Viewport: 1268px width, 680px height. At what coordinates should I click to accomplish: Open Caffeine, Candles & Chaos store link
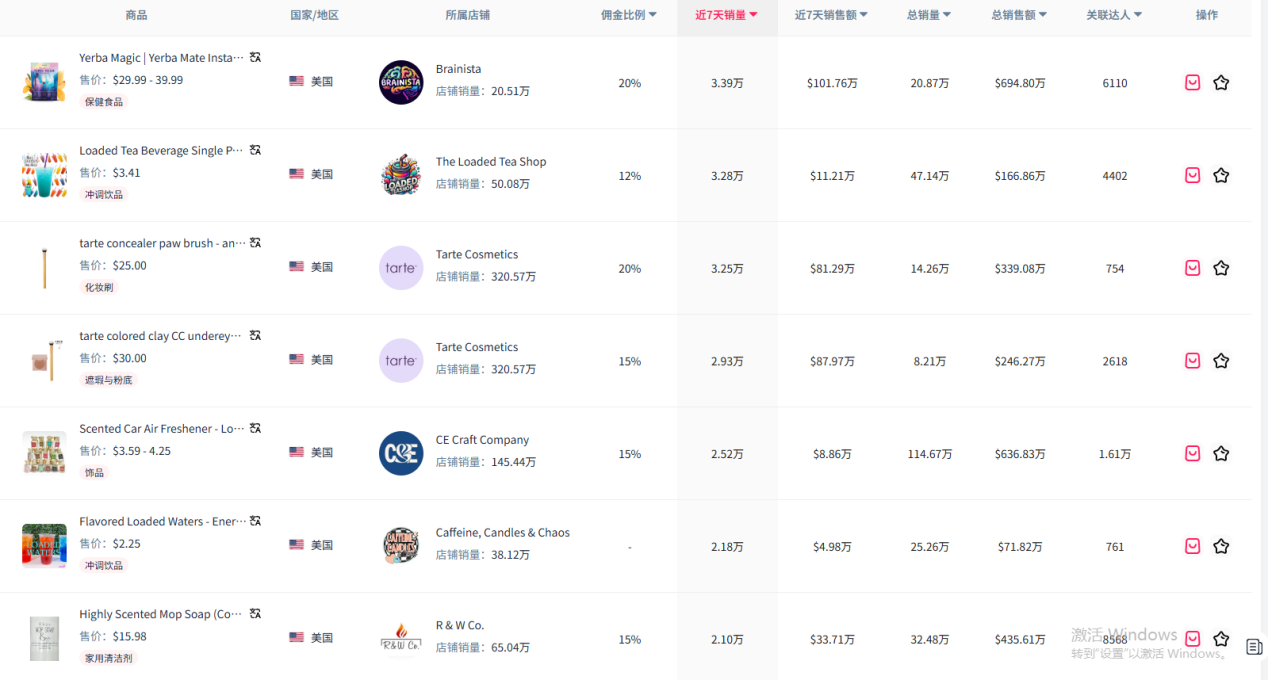click(x=503, y=533)
